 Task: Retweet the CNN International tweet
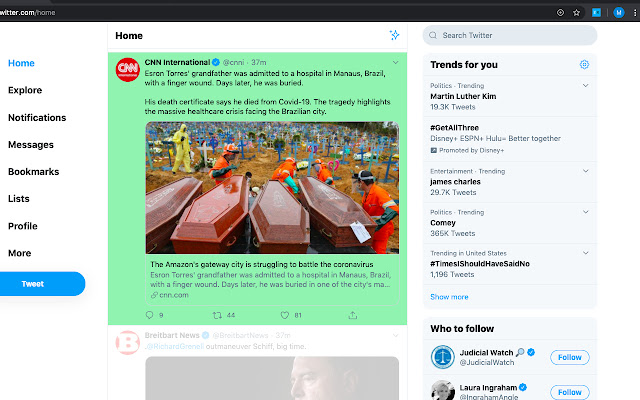pyautogui.click(x=217, y=315)
